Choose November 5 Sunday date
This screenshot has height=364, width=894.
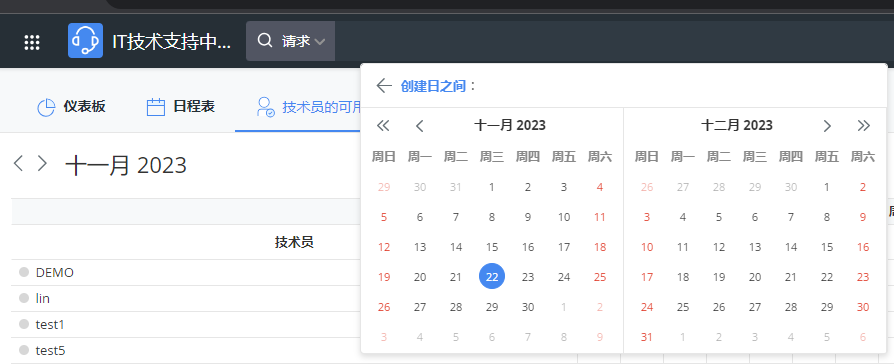click(x=384, y=217)
